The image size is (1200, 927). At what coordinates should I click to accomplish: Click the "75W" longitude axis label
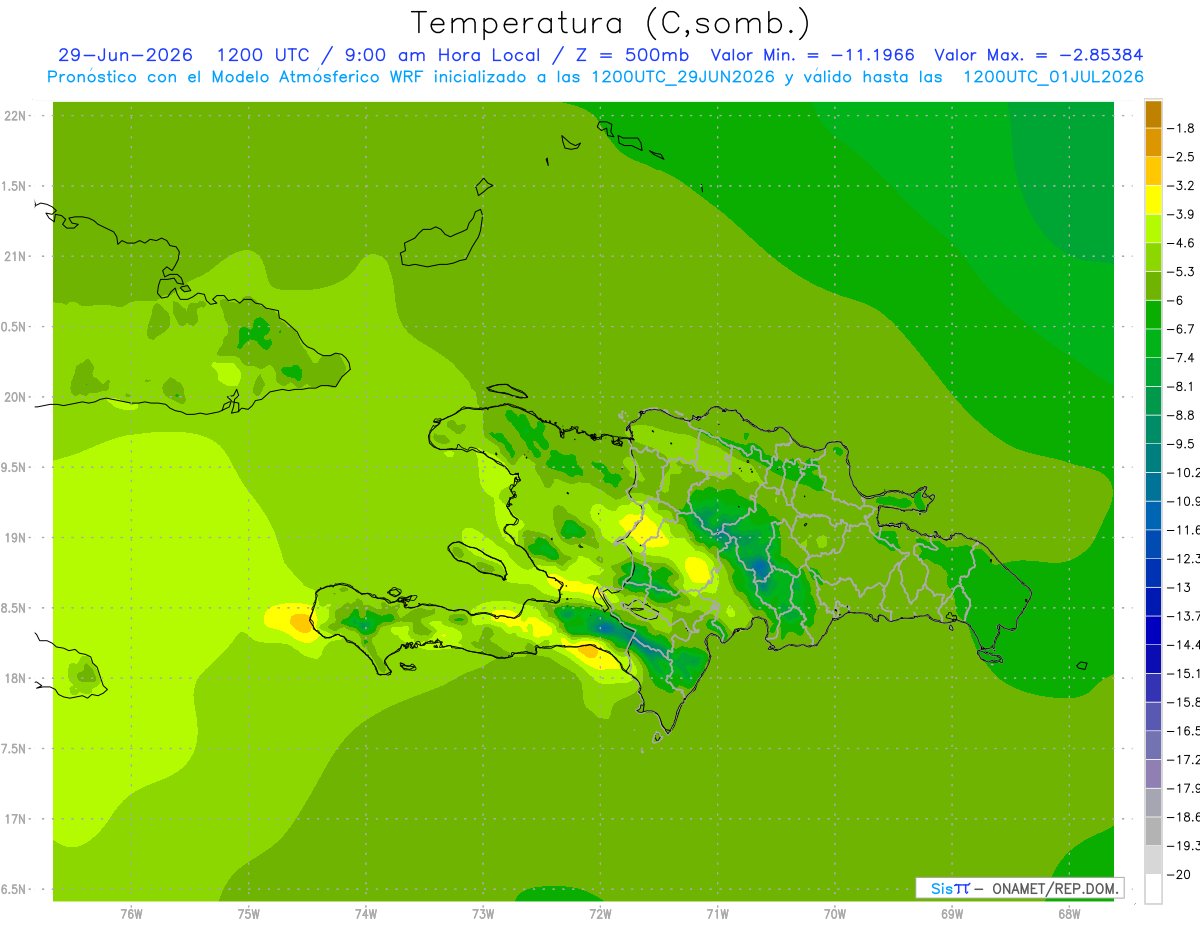(249, 914)
